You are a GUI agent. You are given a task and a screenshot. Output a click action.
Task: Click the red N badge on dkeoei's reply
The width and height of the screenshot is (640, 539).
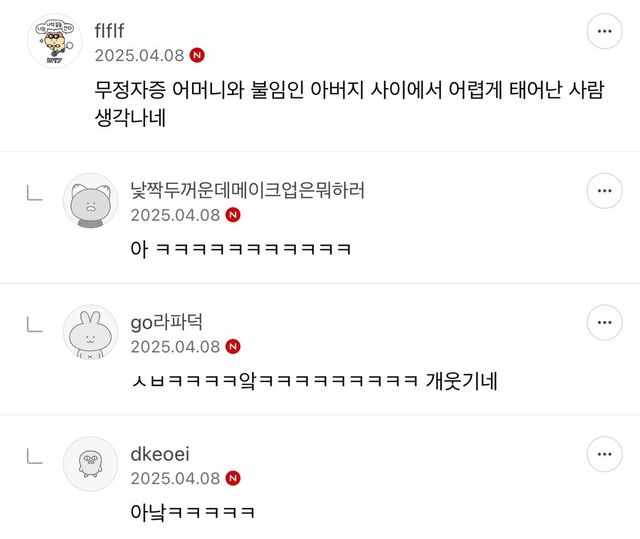233,478
